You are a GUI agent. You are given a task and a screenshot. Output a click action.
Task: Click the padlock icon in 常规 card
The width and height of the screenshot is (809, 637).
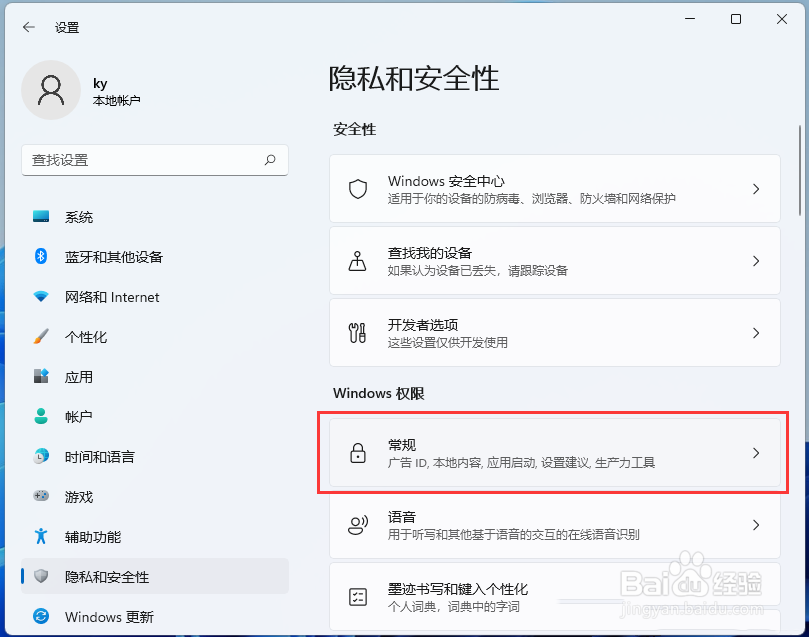[x=358, y=453]
